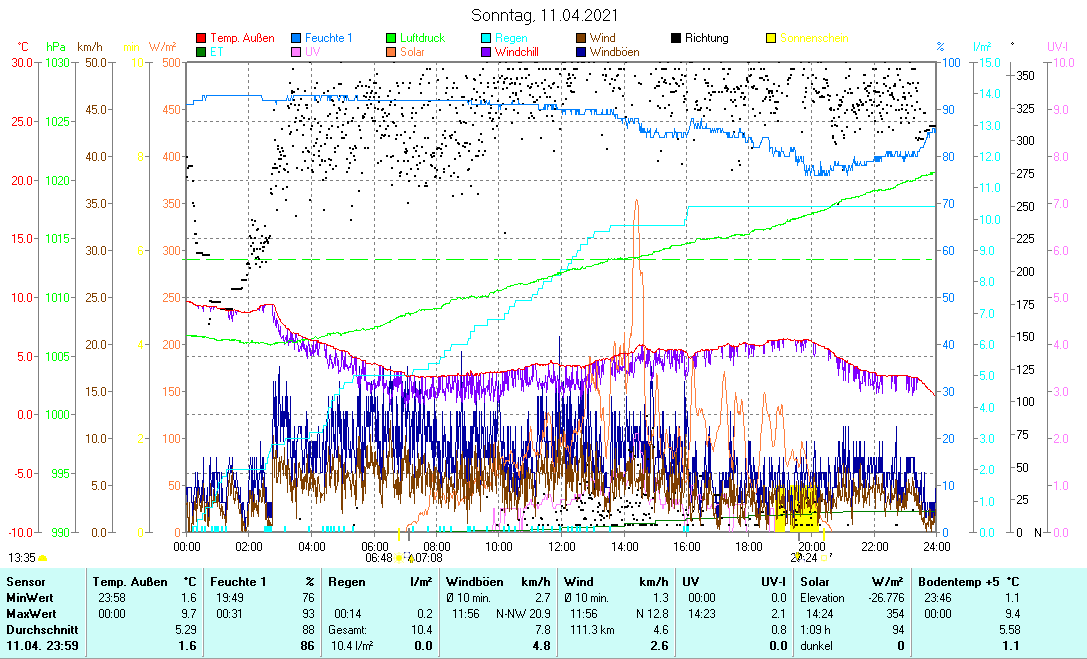Click the 06:48 sunrise time marker
This screenshot has width=1087, height=659.
click(x=378, y=558)
